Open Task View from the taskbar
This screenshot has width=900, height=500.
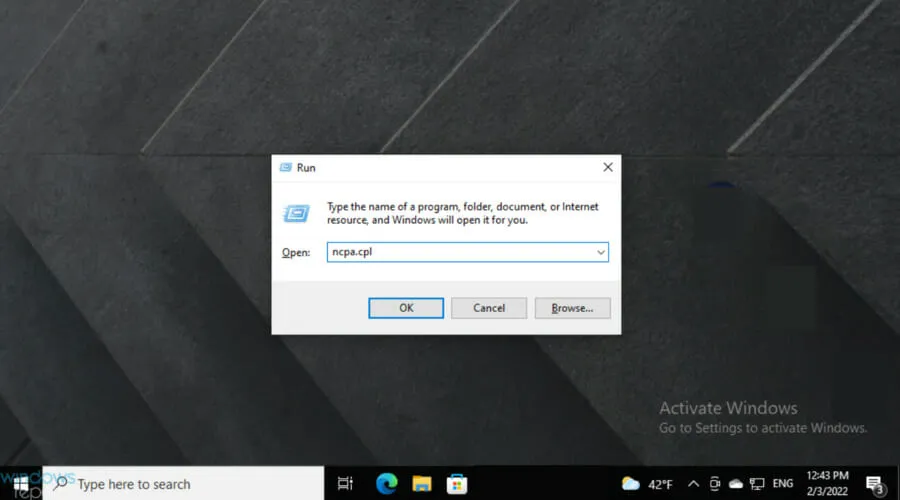345,484
